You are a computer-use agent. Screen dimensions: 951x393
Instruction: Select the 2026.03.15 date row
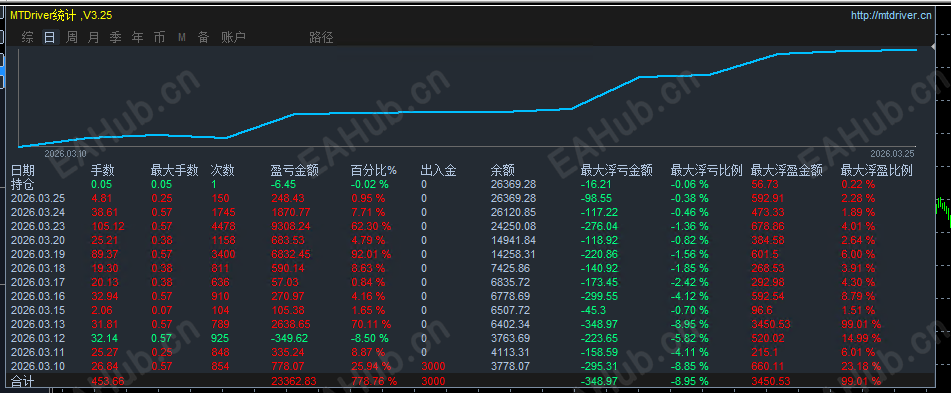point(38,310)
